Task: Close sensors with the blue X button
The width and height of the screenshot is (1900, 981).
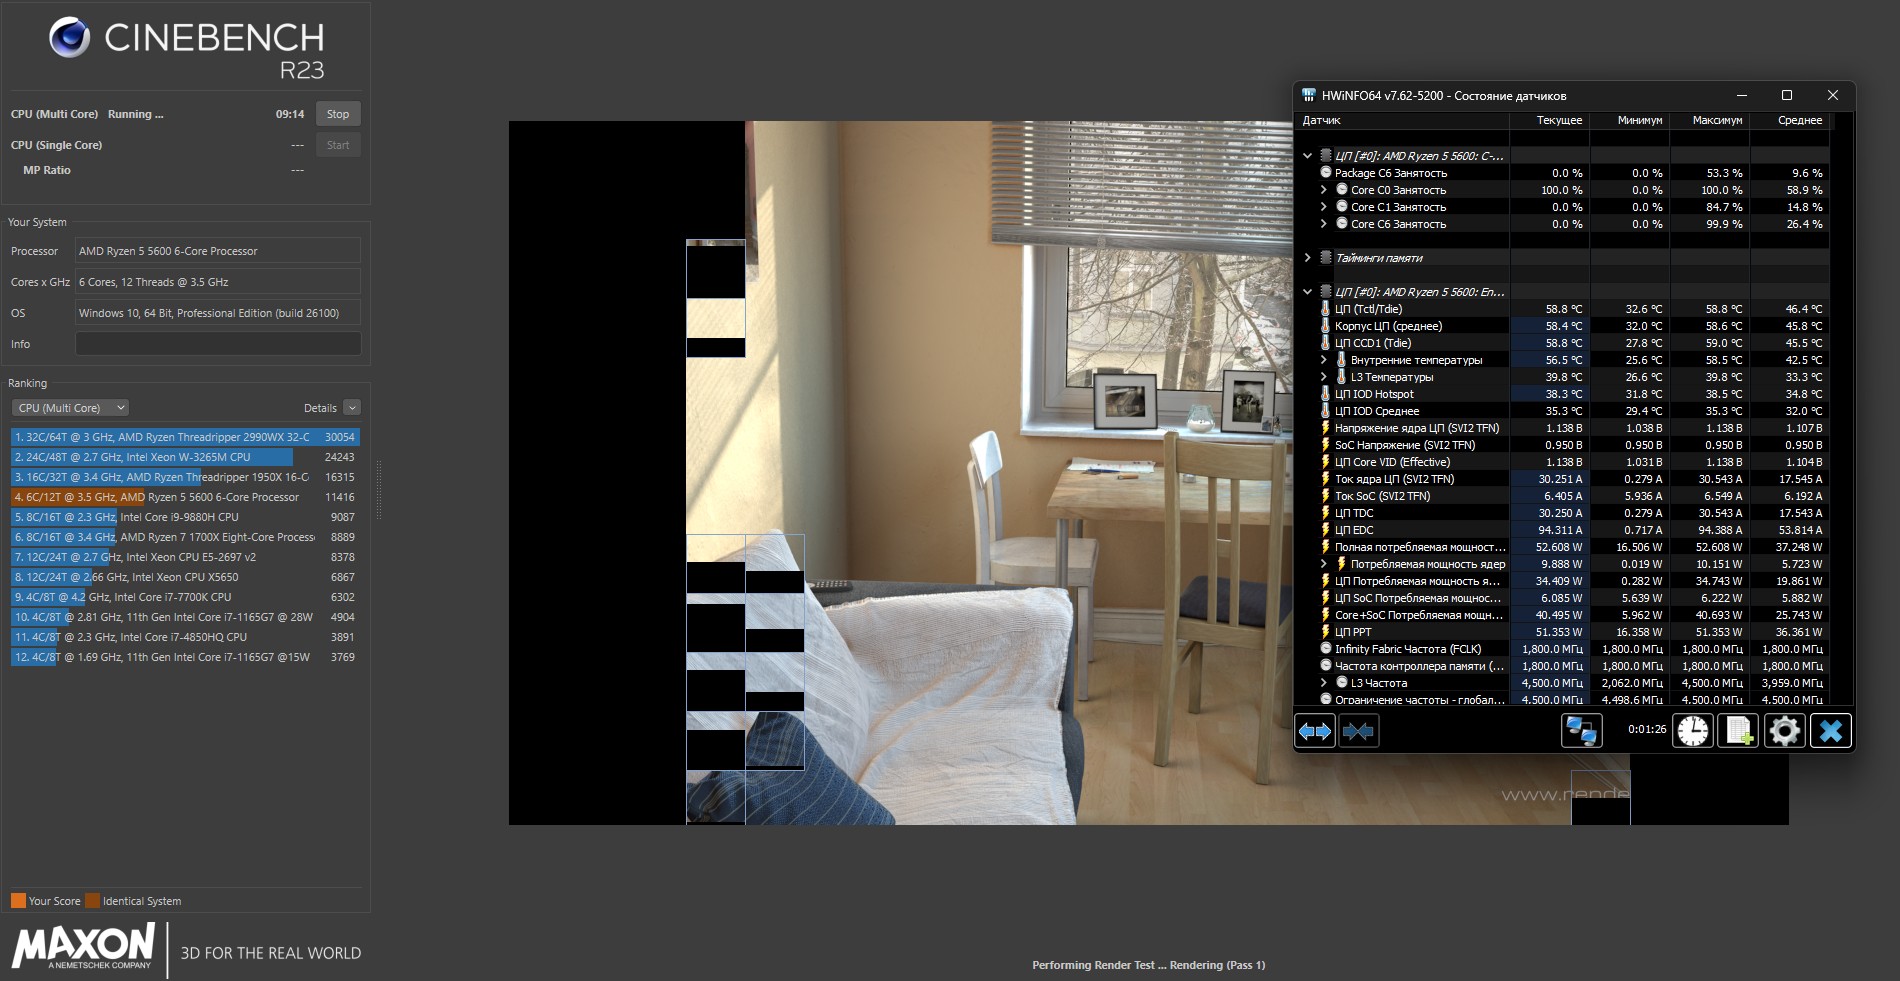Action: pyautogui.click(x=1831, y=731)
